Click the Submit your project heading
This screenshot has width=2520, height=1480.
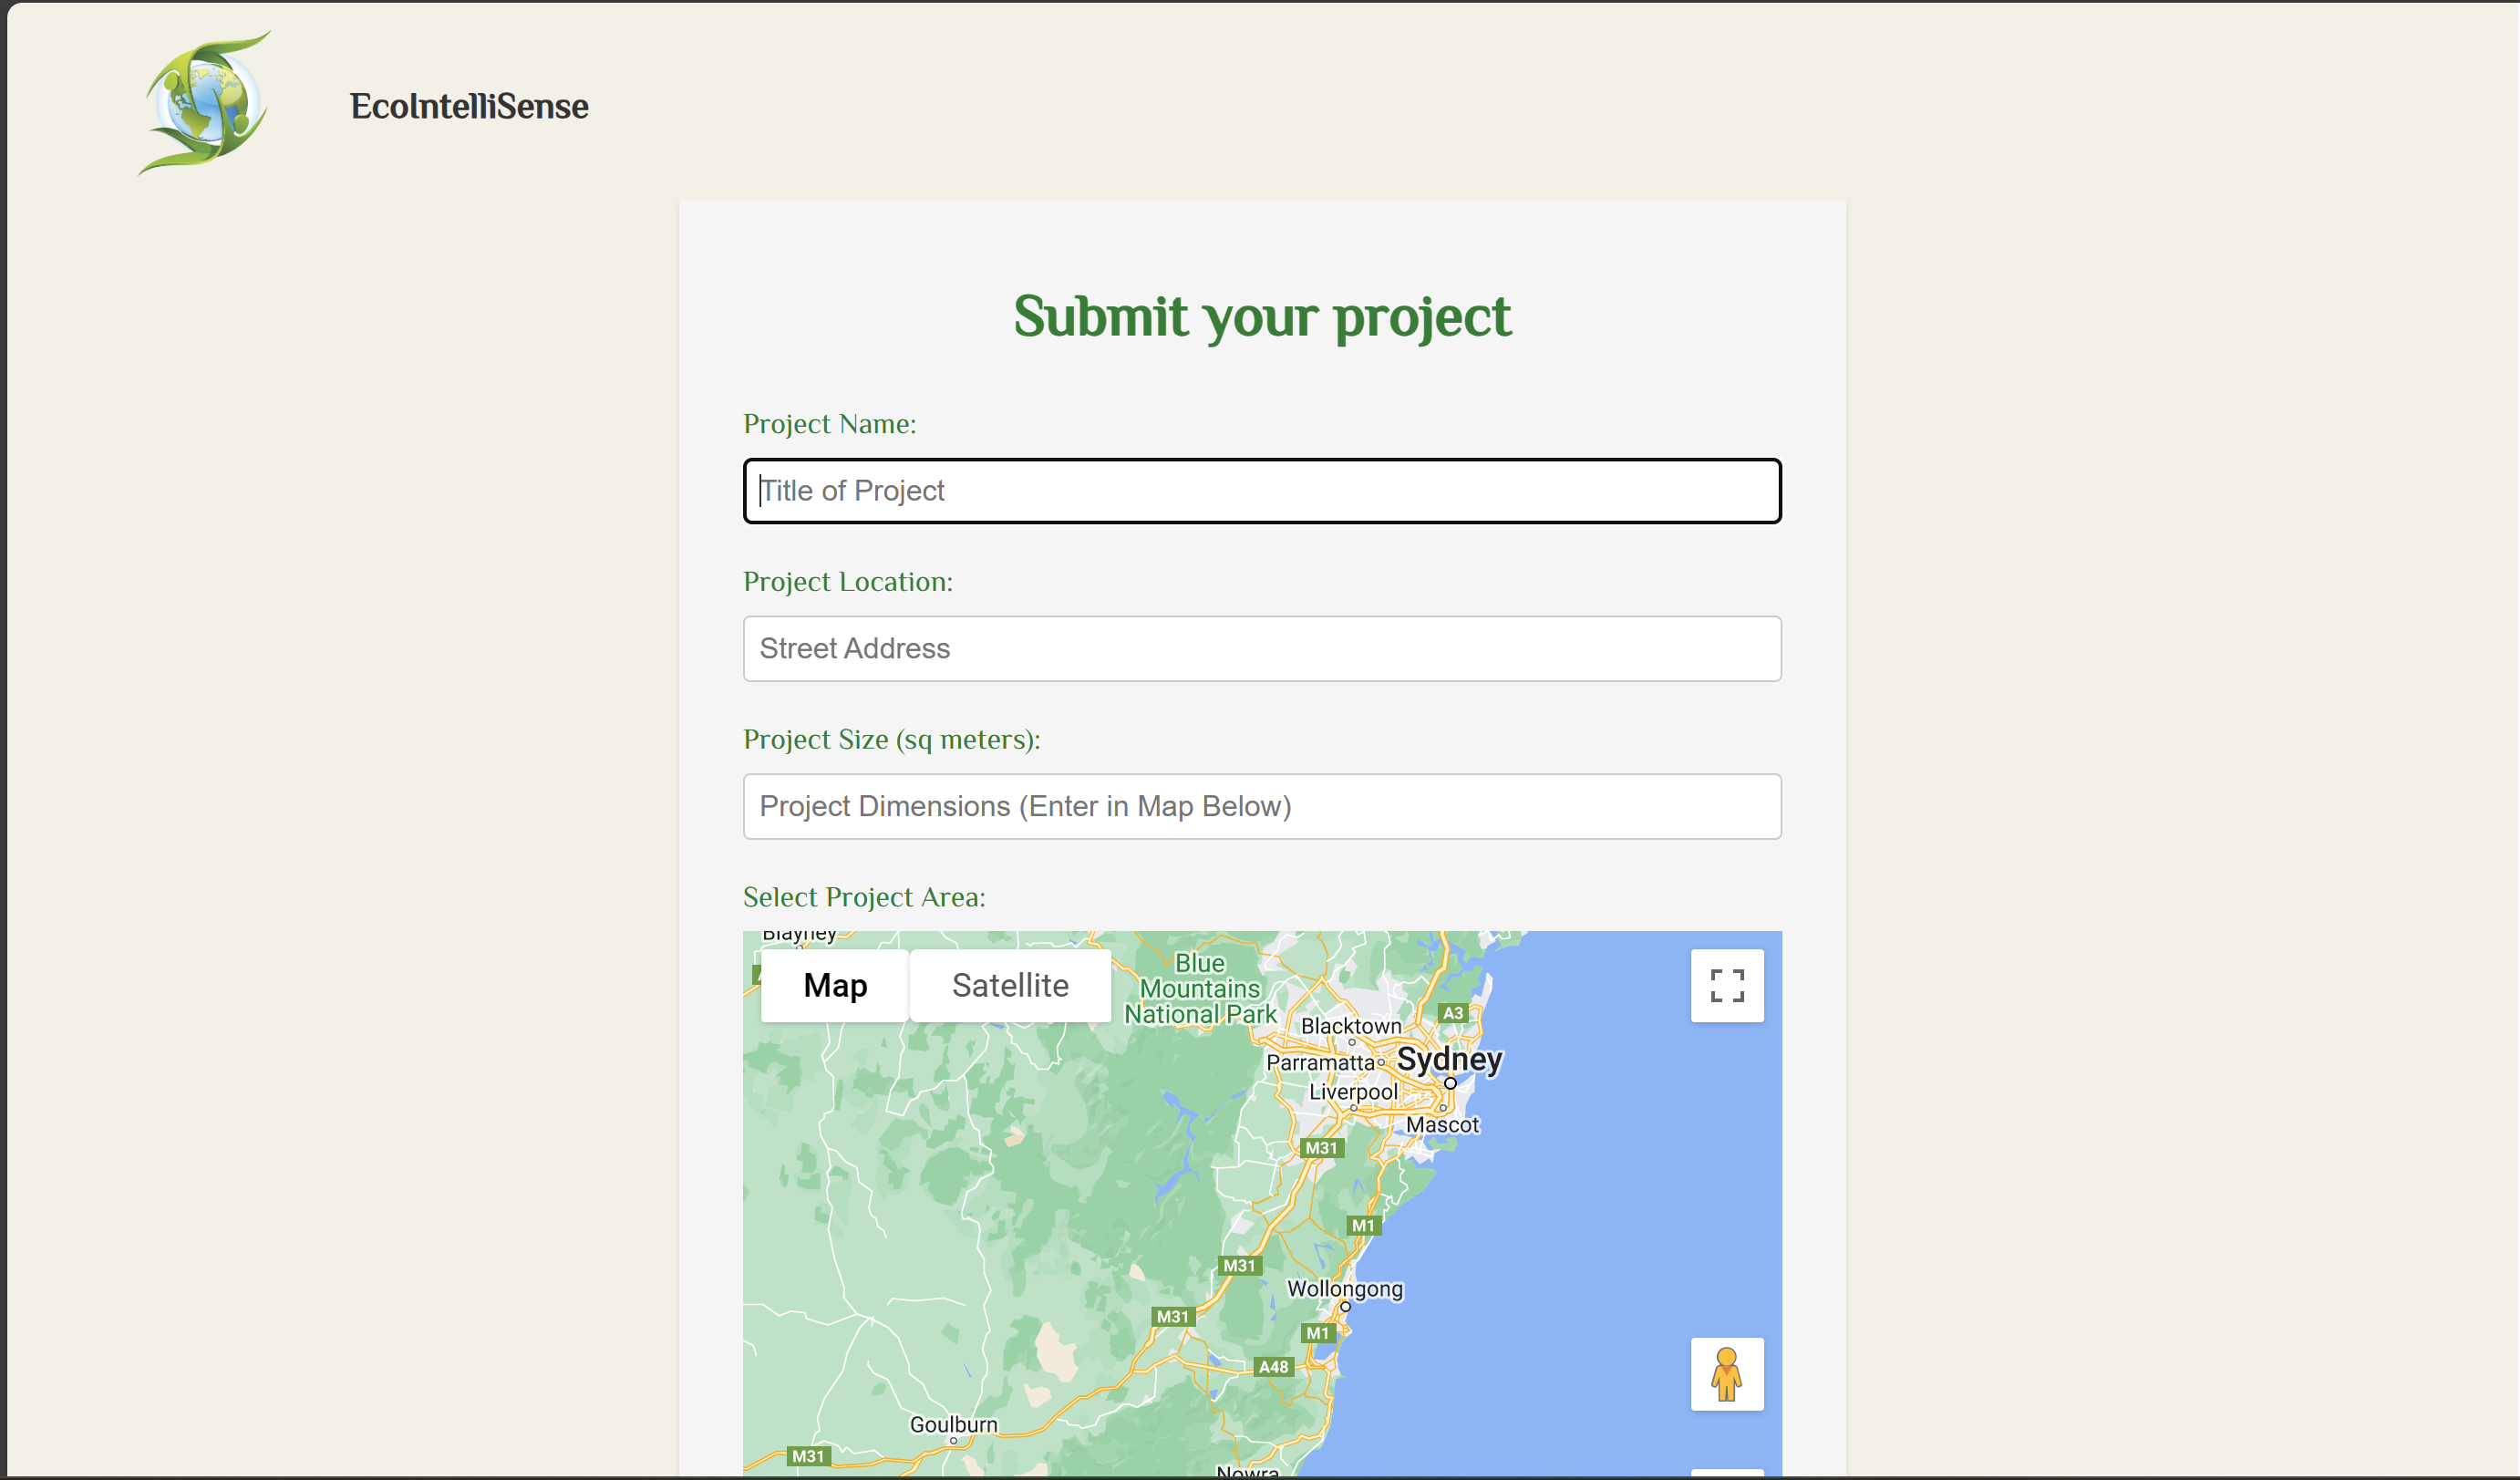1261,317
